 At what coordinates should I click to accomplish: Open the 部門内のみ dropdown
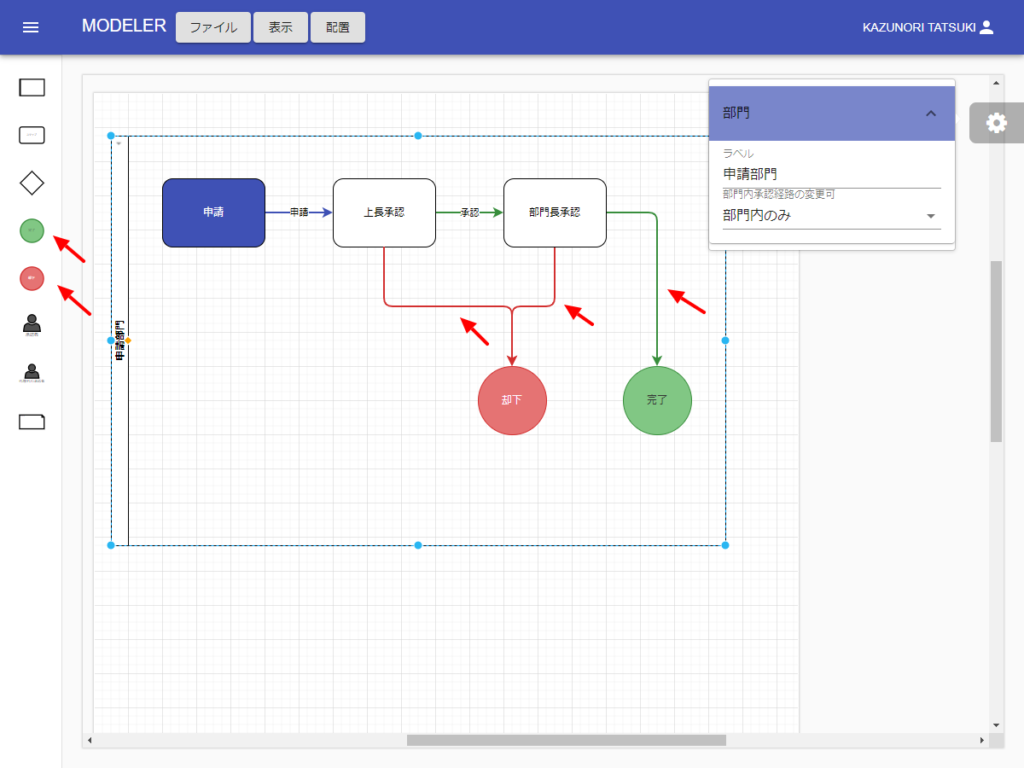tap(831, 216)
